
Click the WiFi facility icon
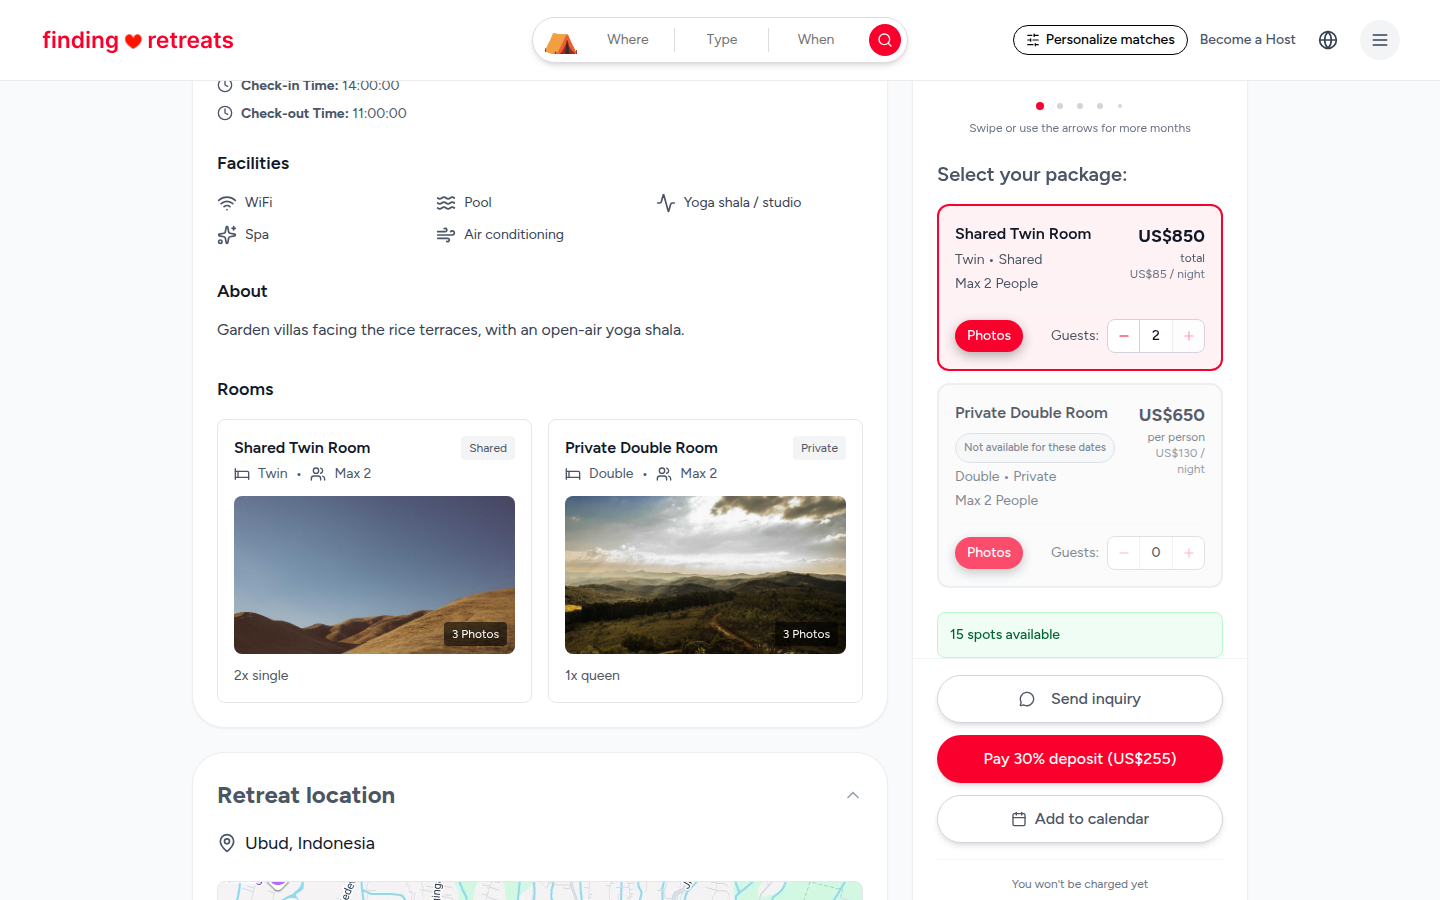click(x=227, y=203)
